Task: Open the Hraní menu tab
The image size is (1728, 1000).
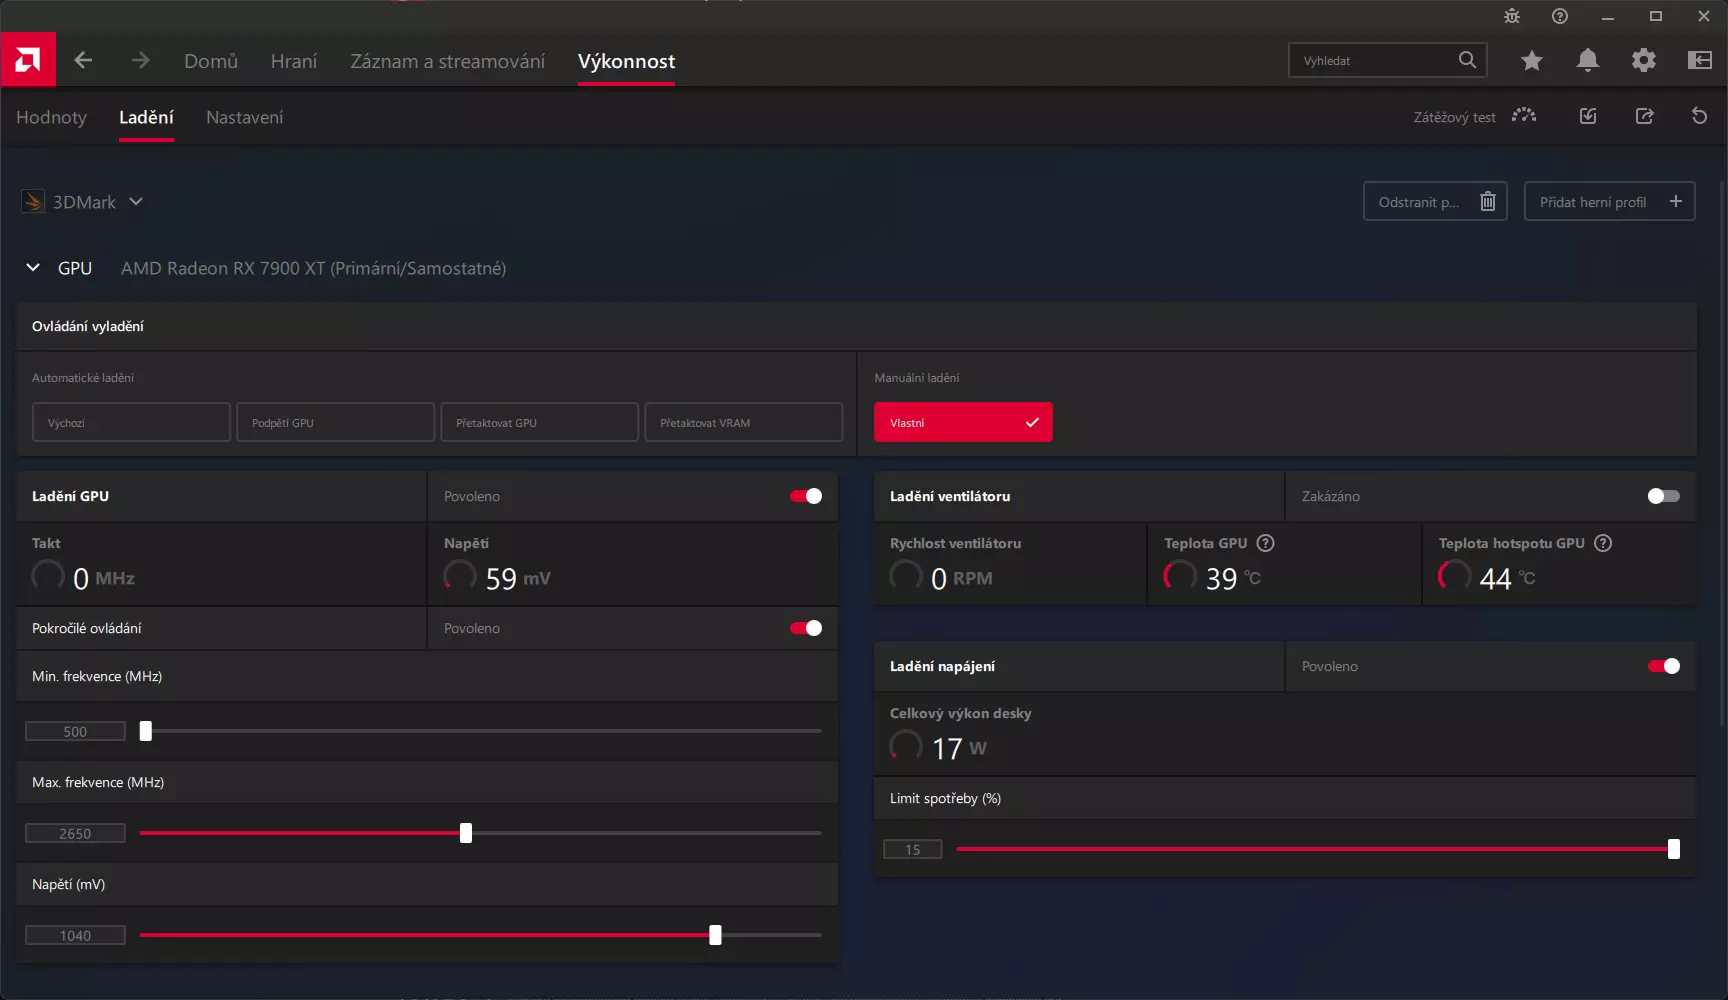Action: click(293, 61)
